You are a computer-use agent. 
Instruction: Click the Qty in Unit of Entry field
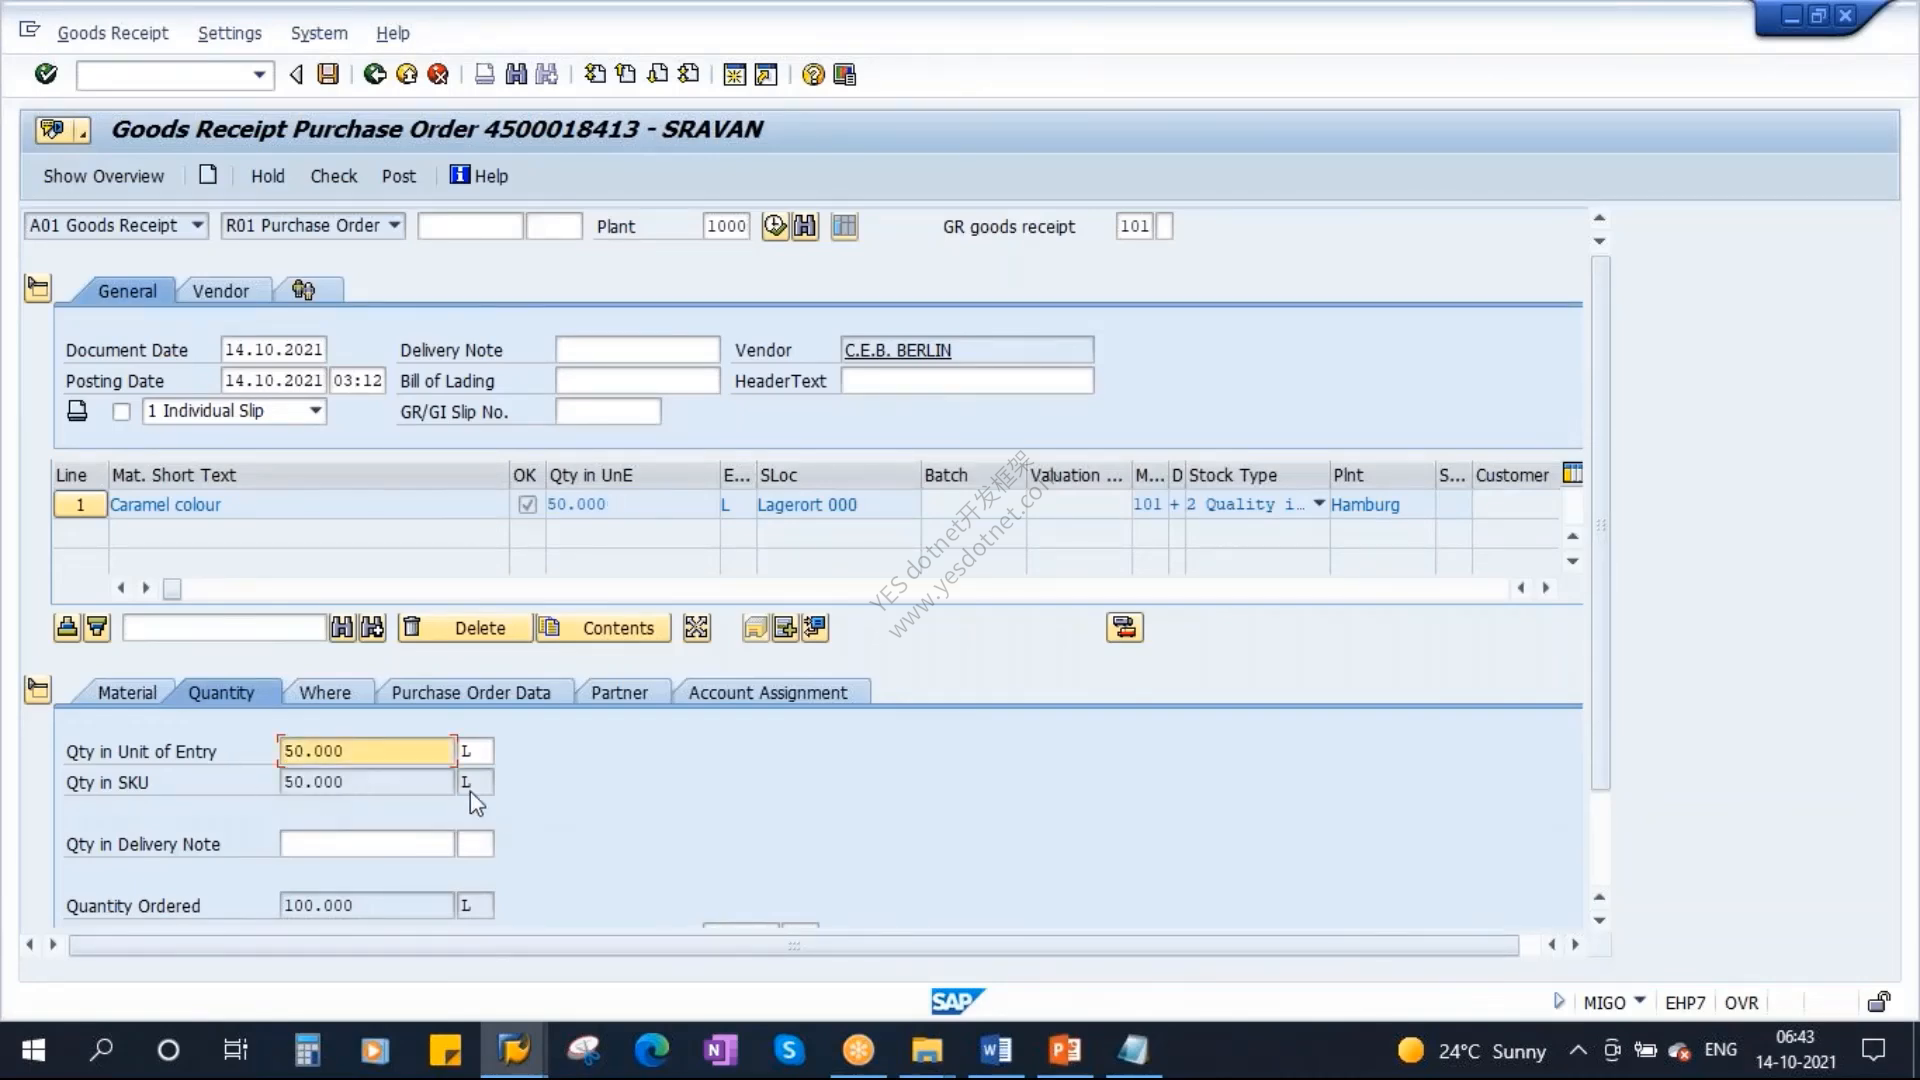pos(366,751)
